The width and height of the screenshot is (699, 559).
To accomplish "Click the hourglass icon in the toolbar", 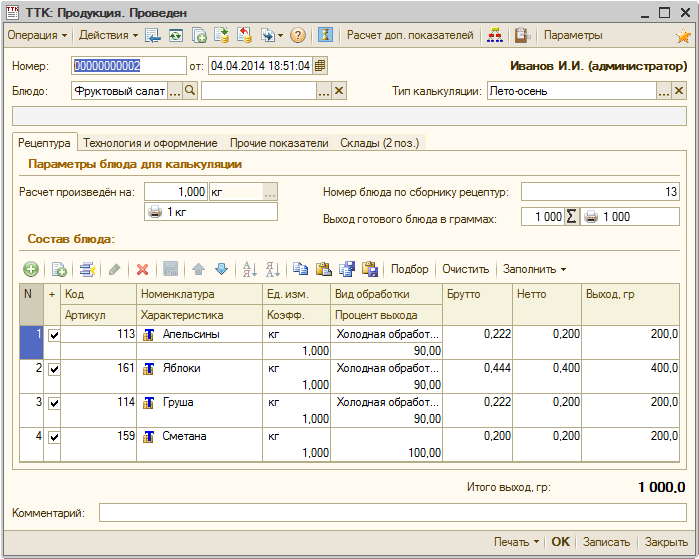I will (326, 35).
